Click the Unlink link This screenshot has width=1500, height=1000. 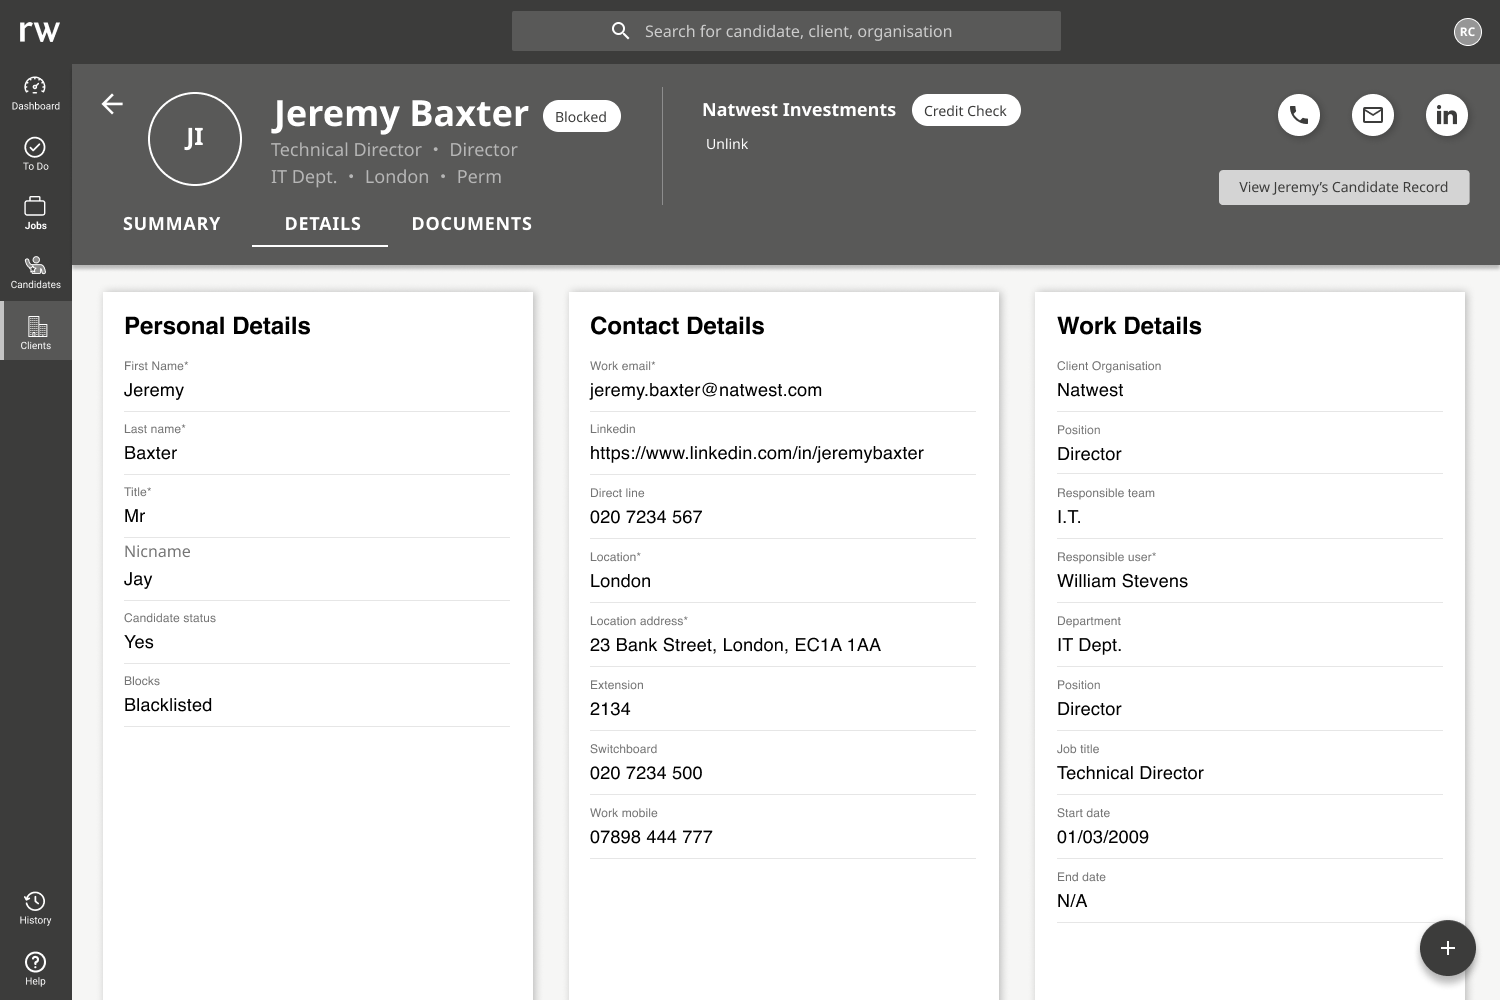pyautogui.click(x=727, y=144)
